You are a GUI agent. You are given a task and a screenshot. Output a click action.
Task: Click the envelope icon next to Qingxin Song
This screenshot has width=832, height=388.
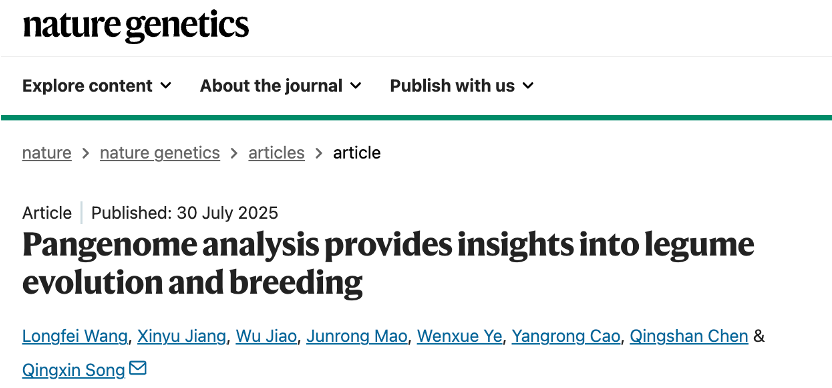pos(138,368)
